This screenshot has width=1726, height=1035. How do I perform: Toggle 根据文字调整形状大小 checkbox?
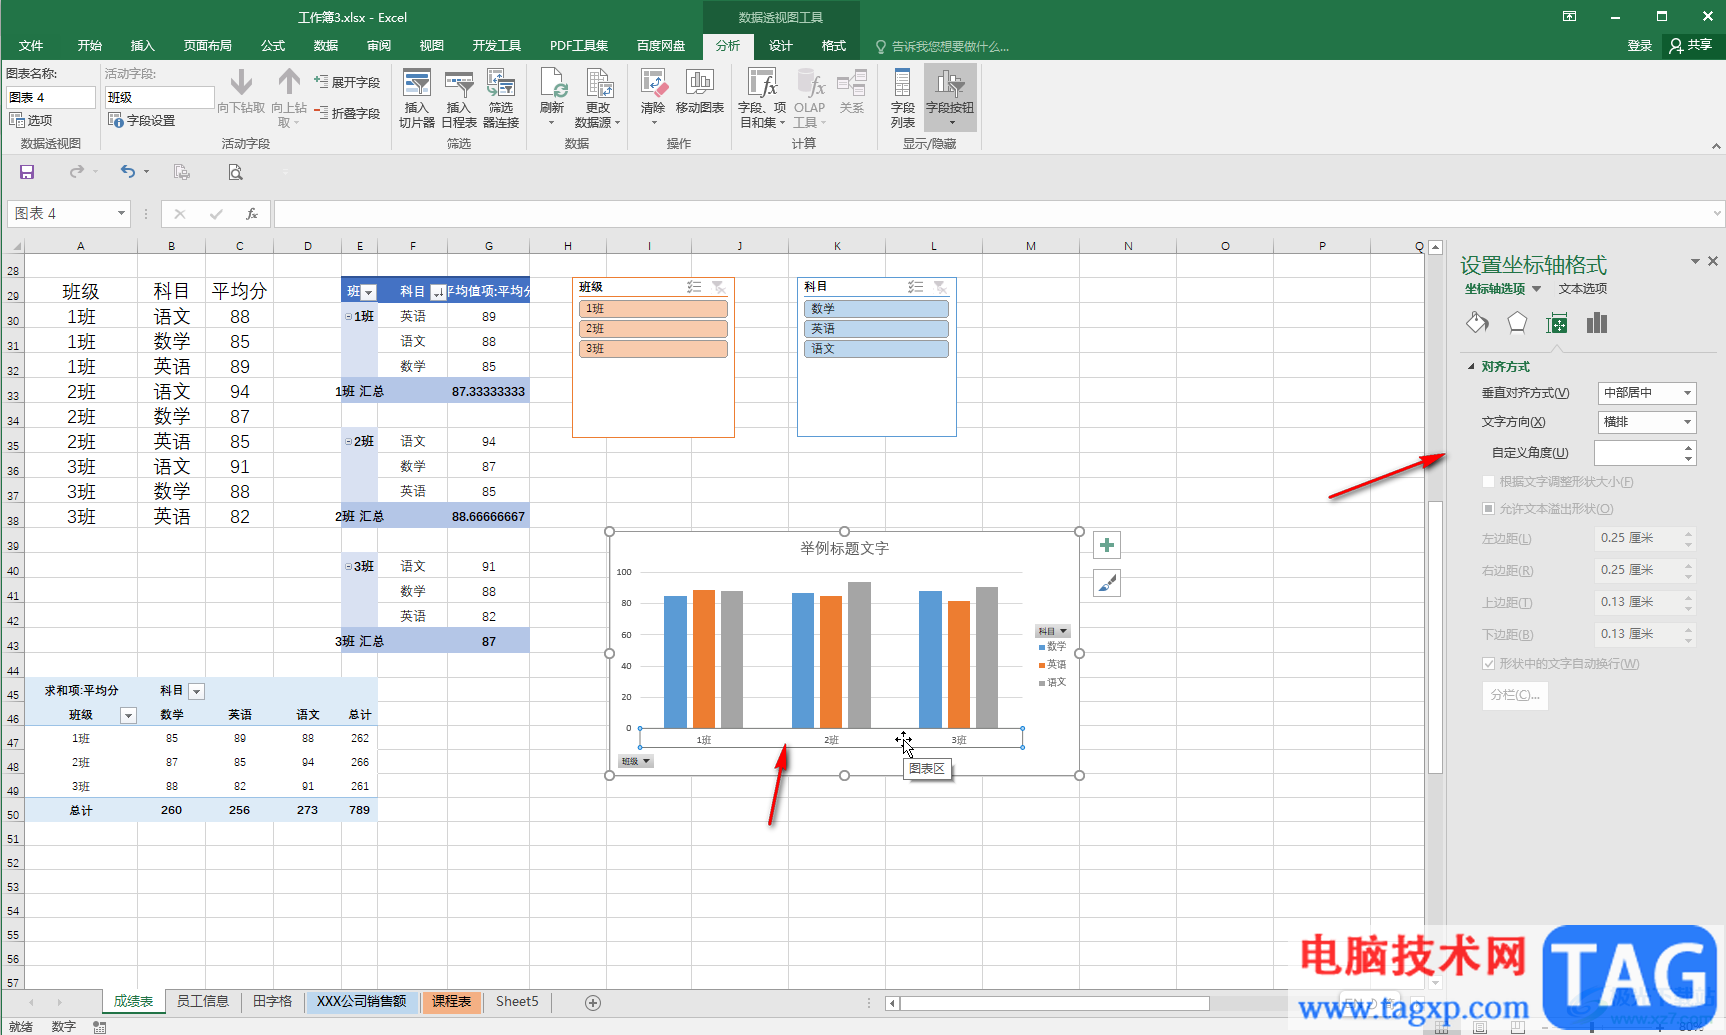[1488, 482]
